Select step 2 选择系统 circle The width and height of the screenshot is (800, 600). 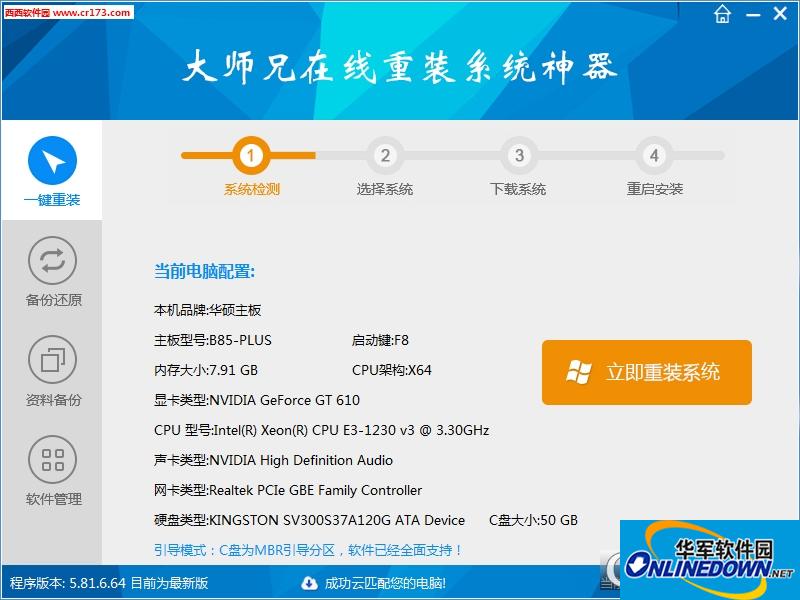point(385,155)
